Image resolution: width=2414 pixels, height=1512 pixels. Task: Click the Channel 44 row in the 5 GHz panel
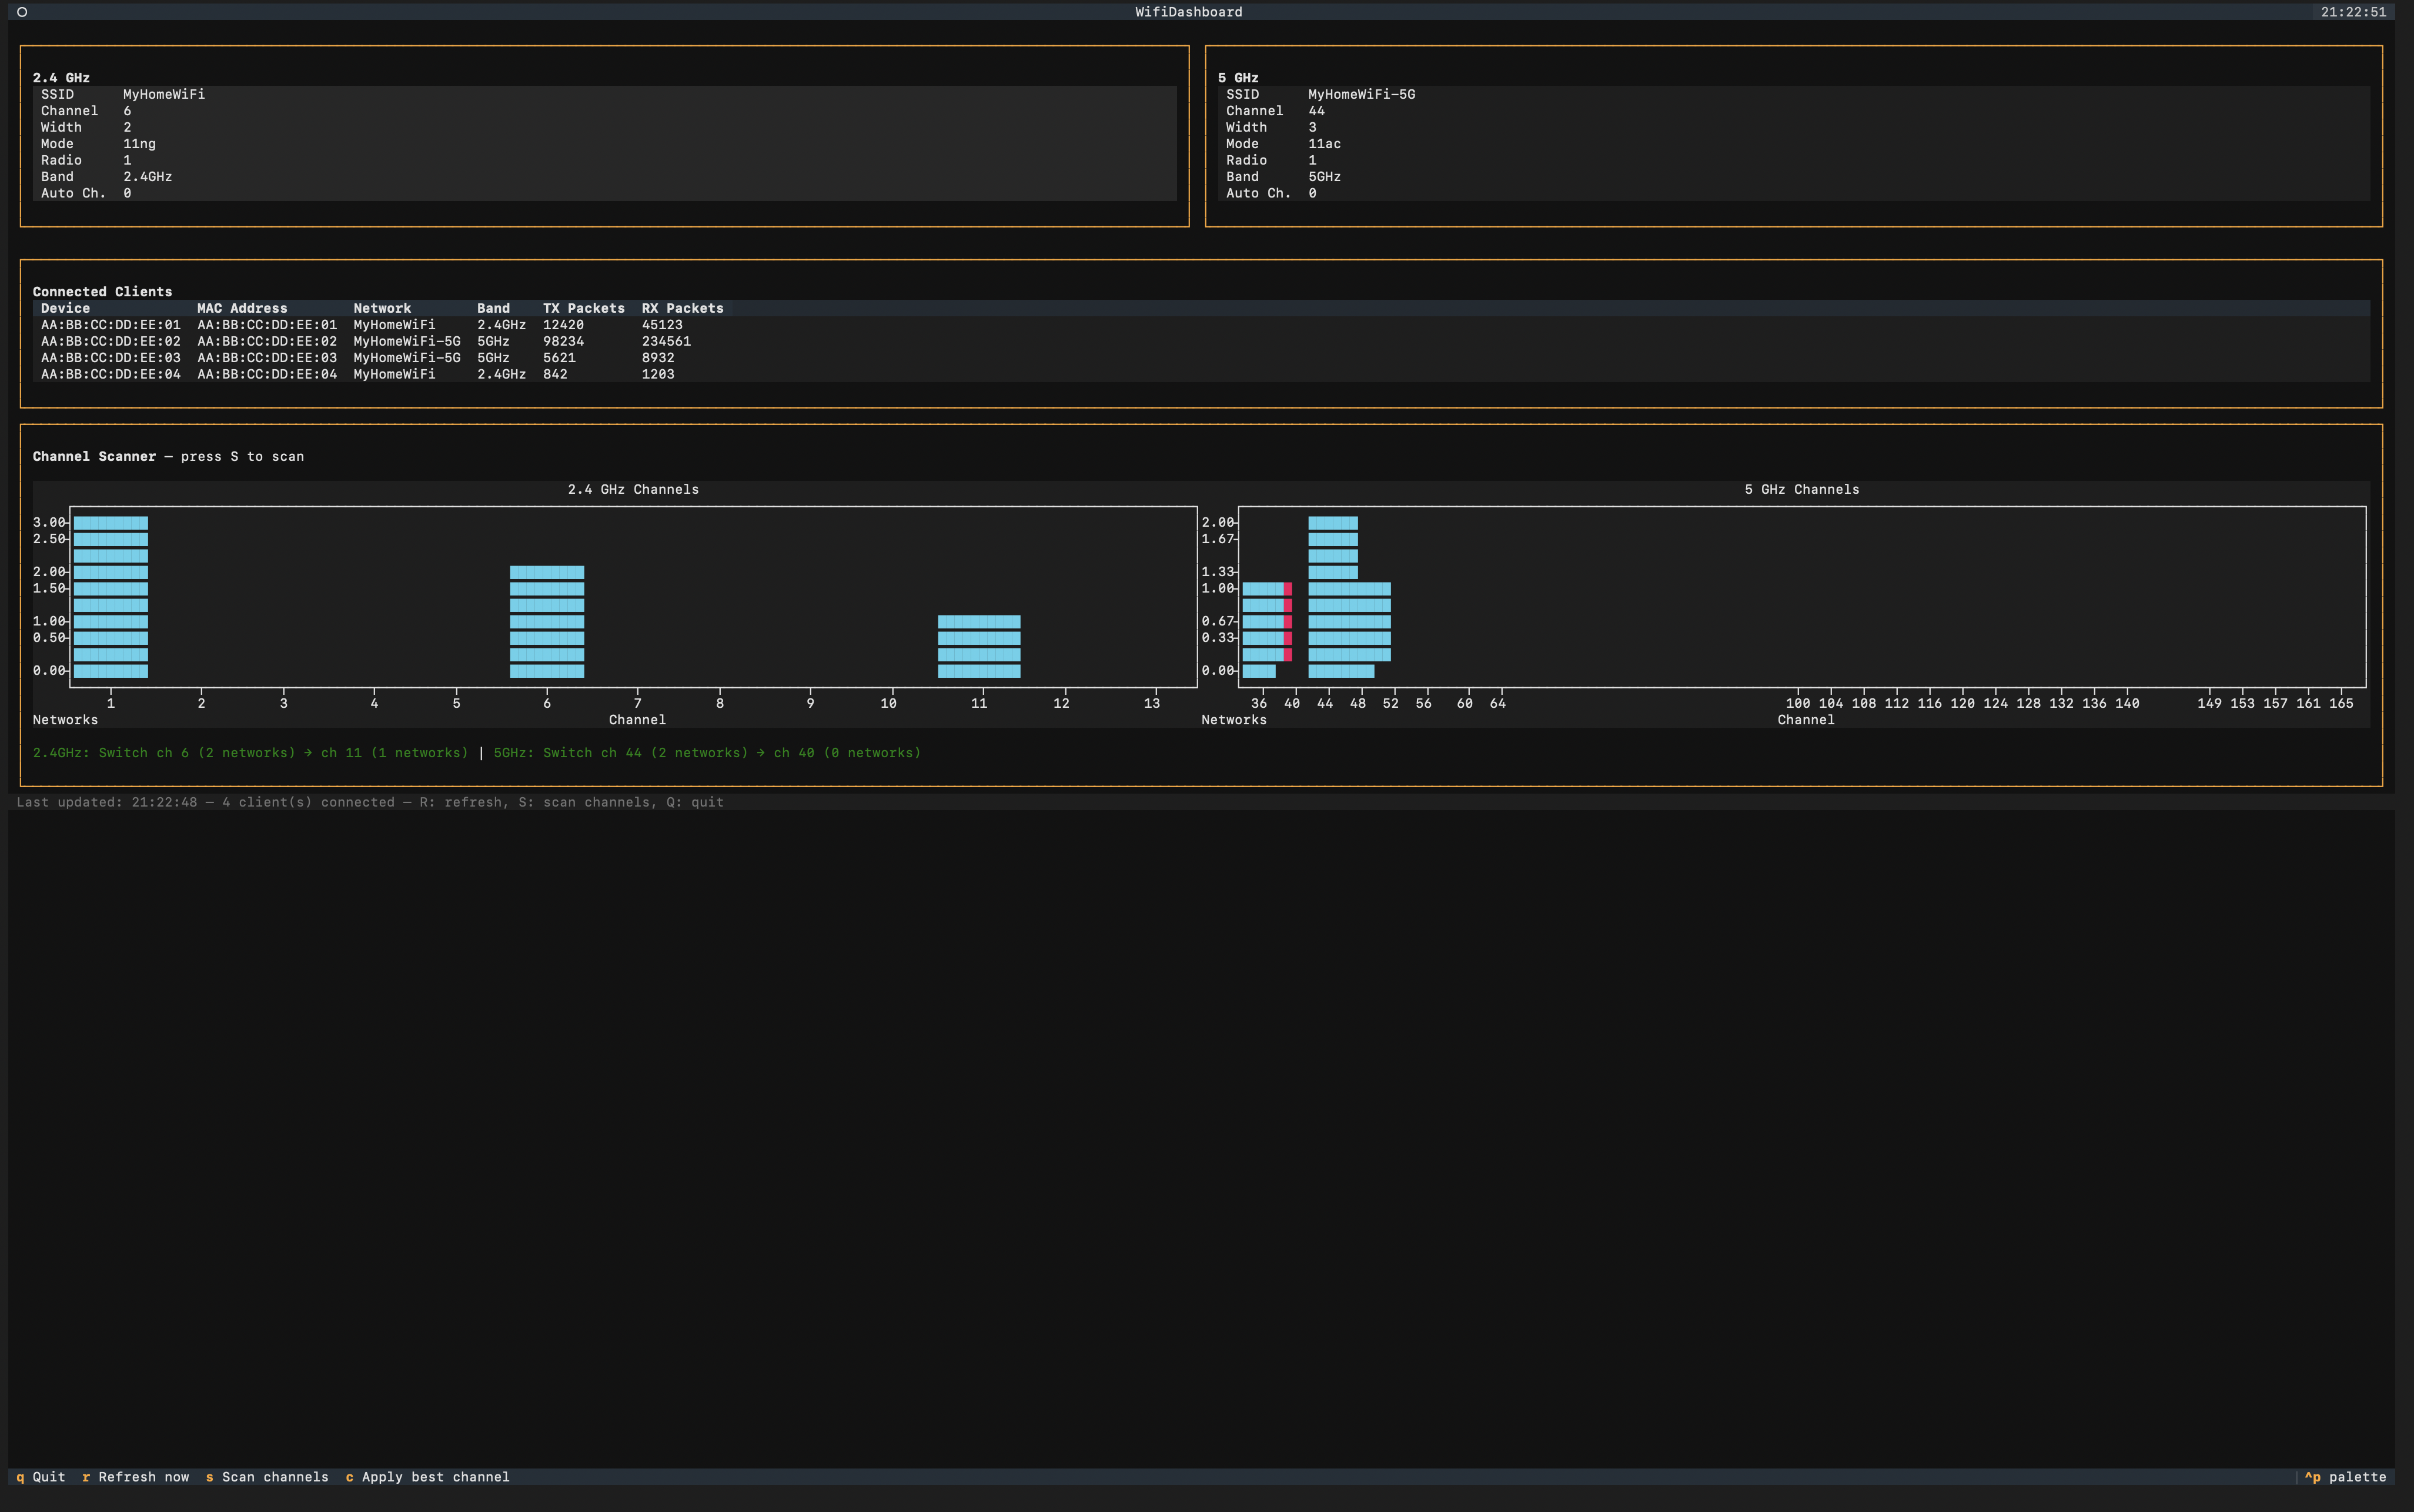coord(1275,111)
